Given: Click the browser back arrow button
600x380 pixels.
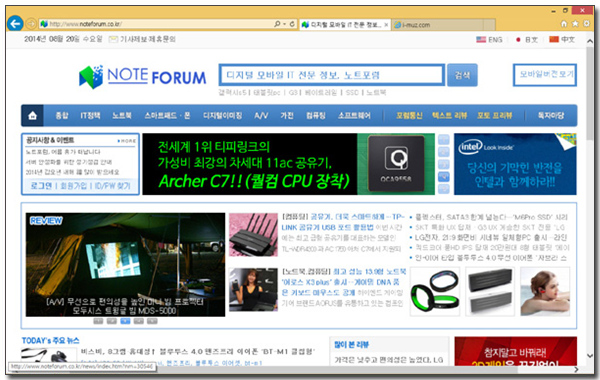Looking at the screenshot, I should pos(15,24).
